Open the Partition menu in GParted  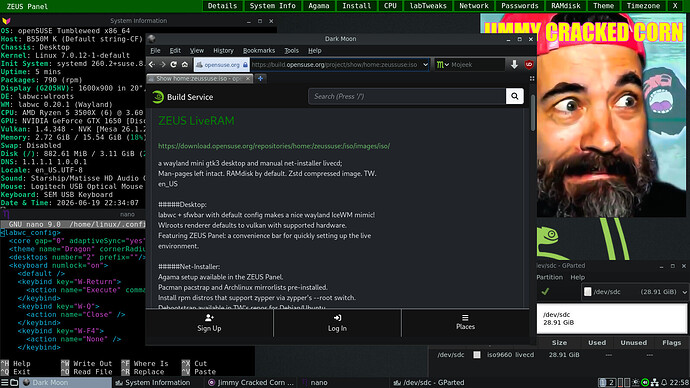pos(549,277)
